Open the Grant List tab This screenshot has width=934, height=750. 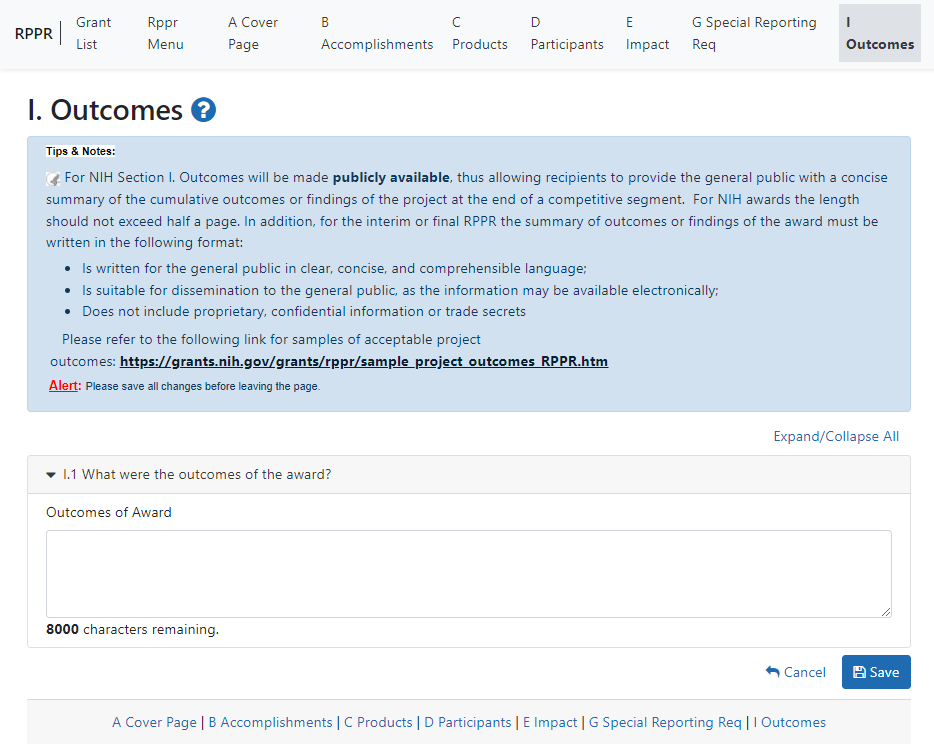[x=94, y=33]
